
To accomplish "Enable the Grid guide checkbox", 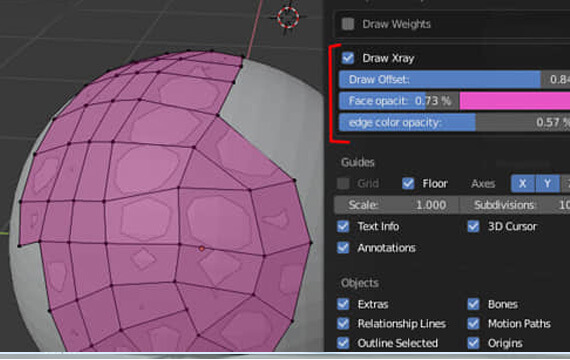I will click(343, 183).
